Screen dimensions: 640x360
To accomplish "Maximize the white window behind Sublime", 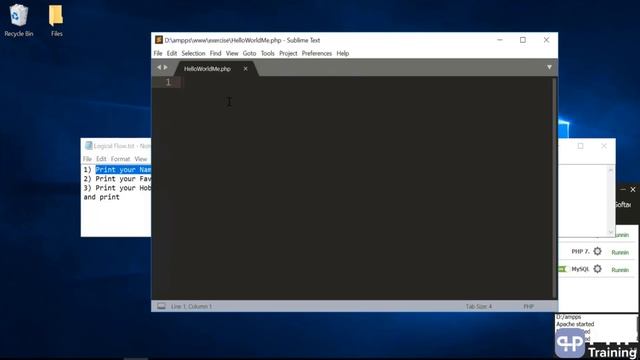I will [580, 146].
